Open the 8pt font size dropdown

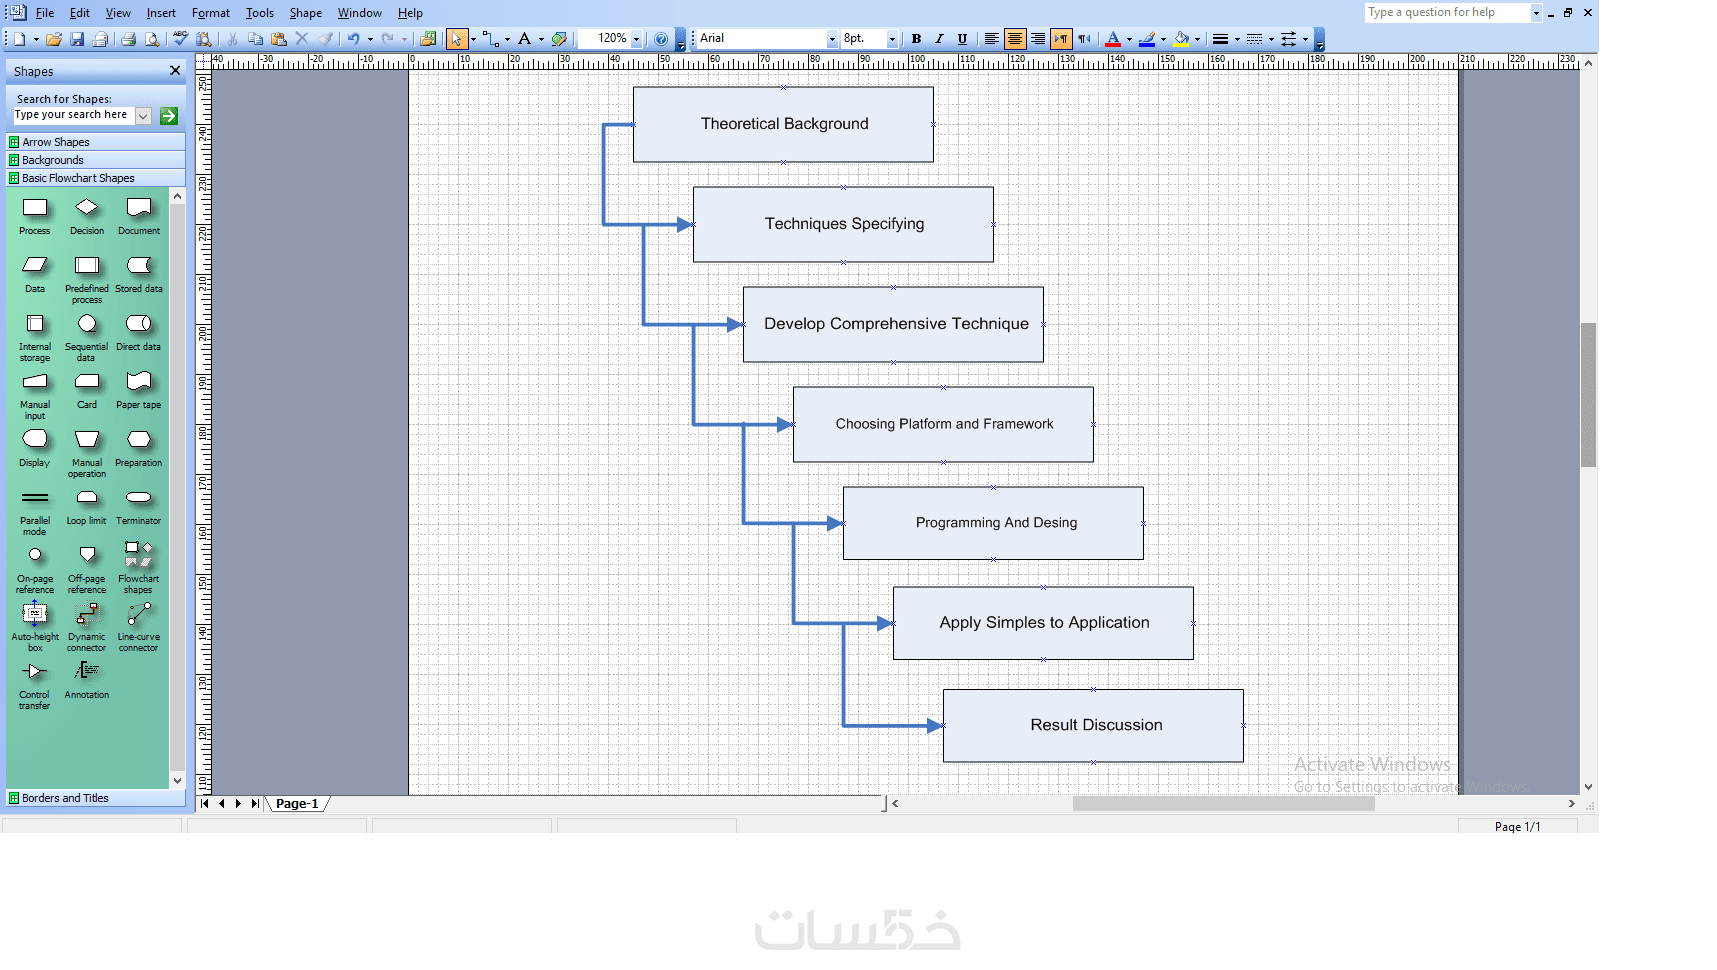coord(892,39)
